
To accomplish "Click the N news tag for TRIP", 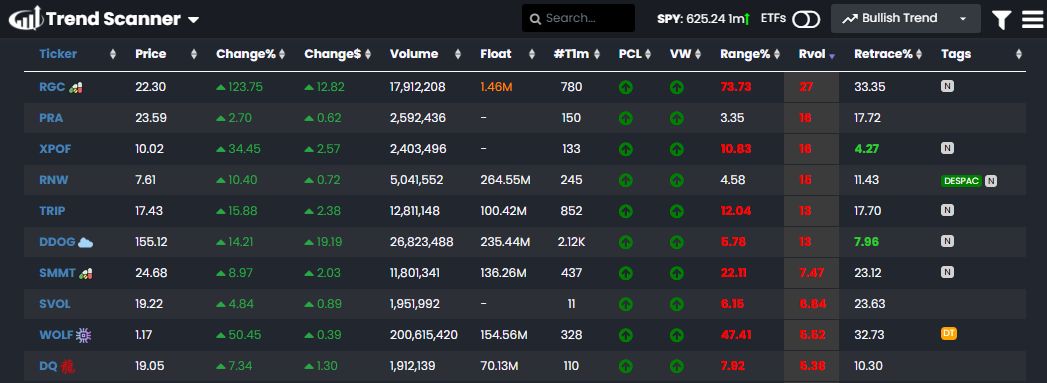I will 947,210.
